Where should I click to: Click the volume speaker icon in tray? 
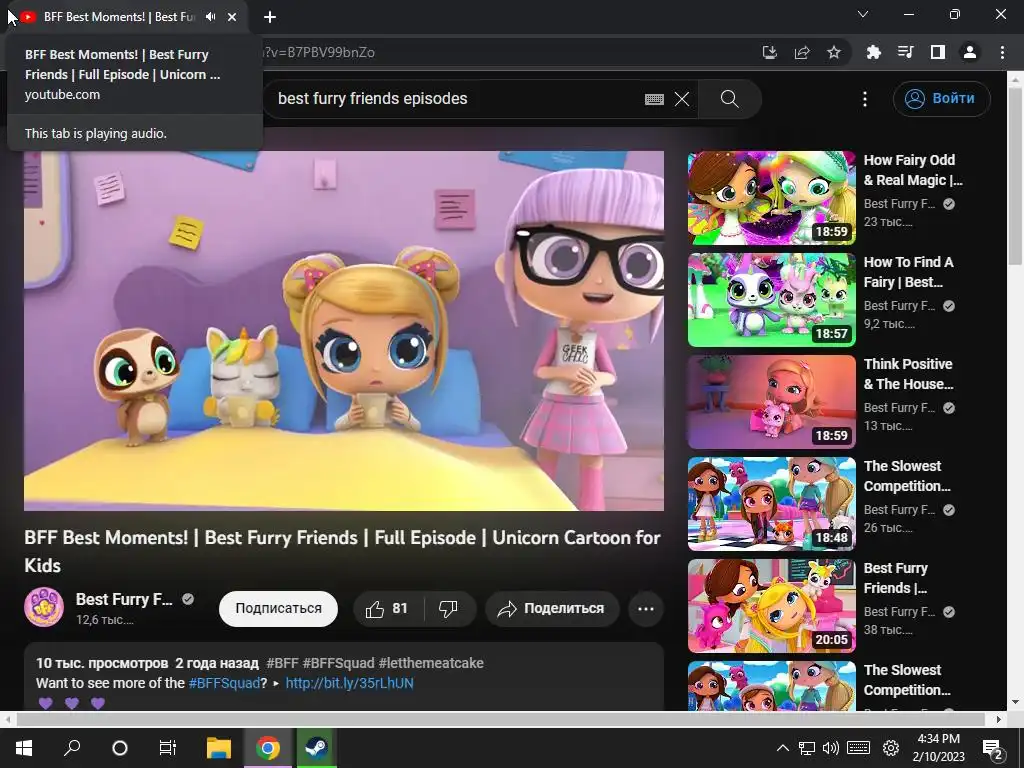click(831, 748)
